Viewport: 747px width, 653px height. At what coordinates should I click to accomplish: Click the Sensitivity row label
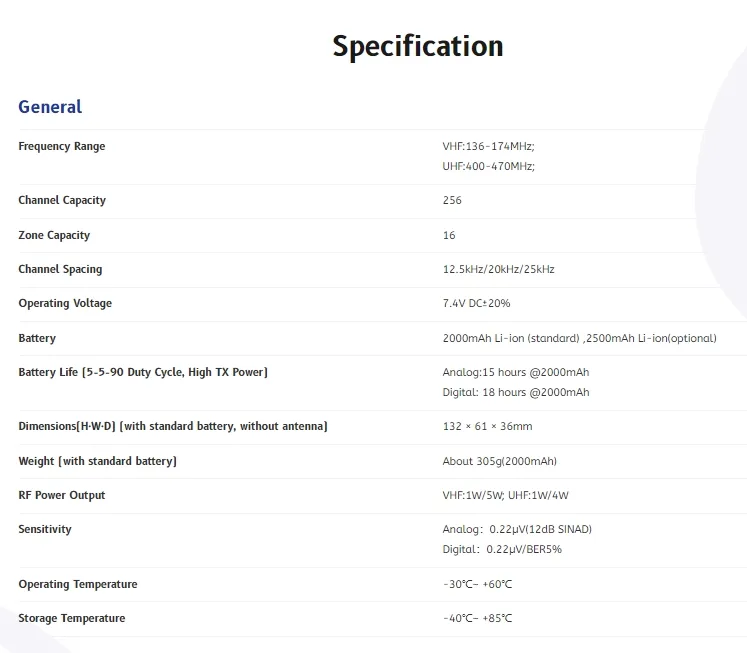tap(45, 529)
